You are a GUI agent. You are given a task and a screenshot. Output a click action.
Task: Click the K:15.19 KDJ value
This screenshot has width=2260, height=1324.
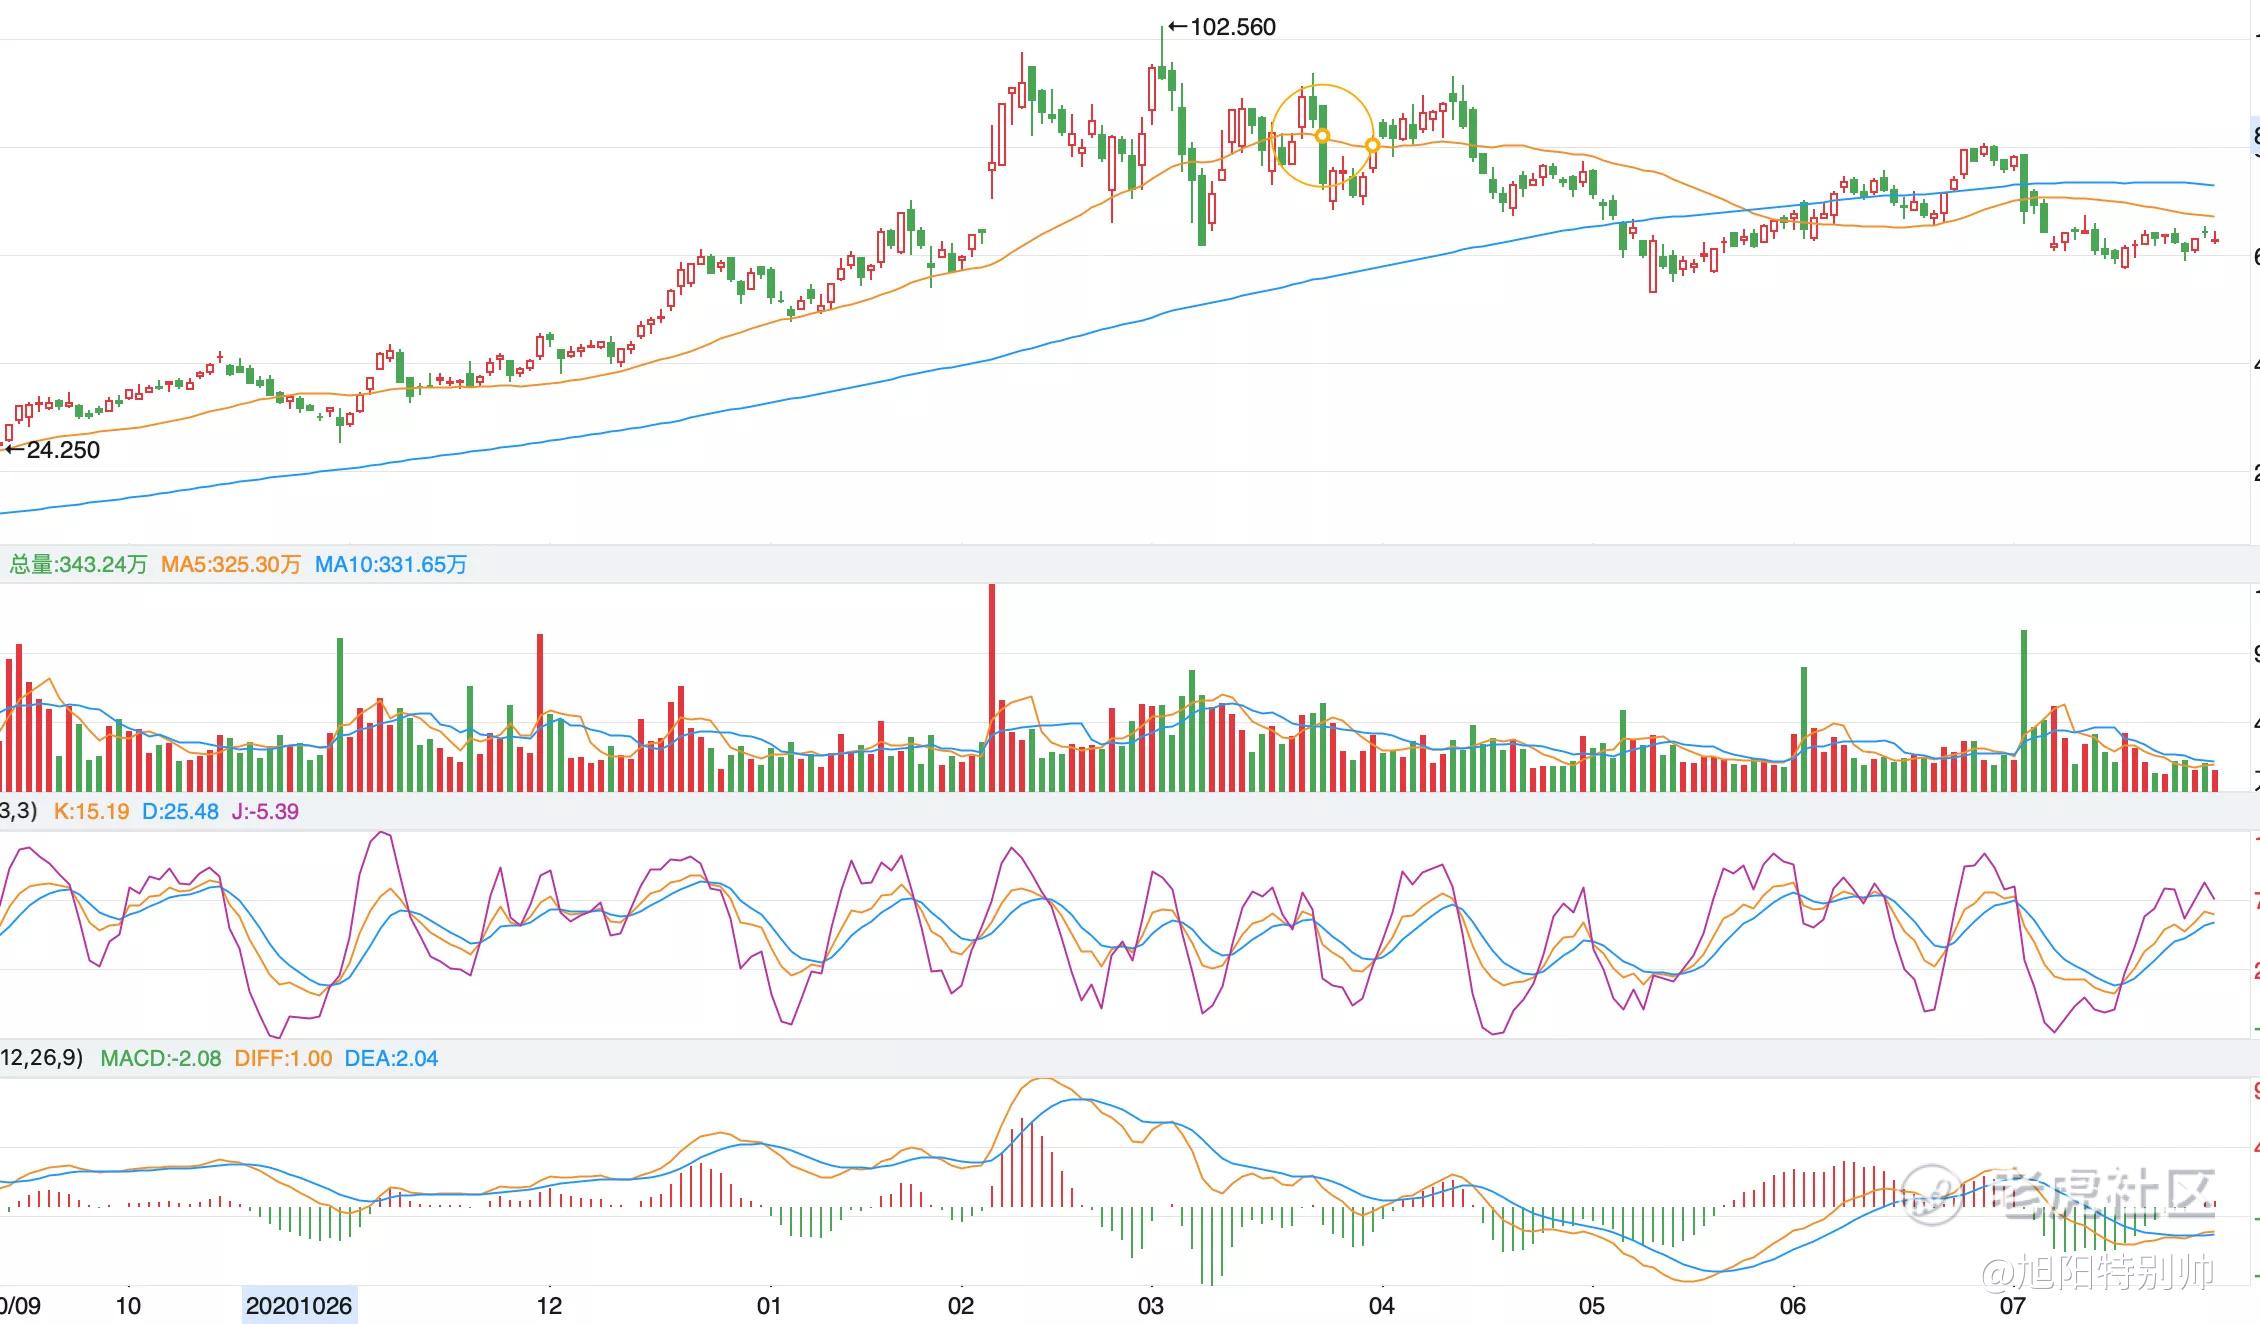click(x=91, y=811)
